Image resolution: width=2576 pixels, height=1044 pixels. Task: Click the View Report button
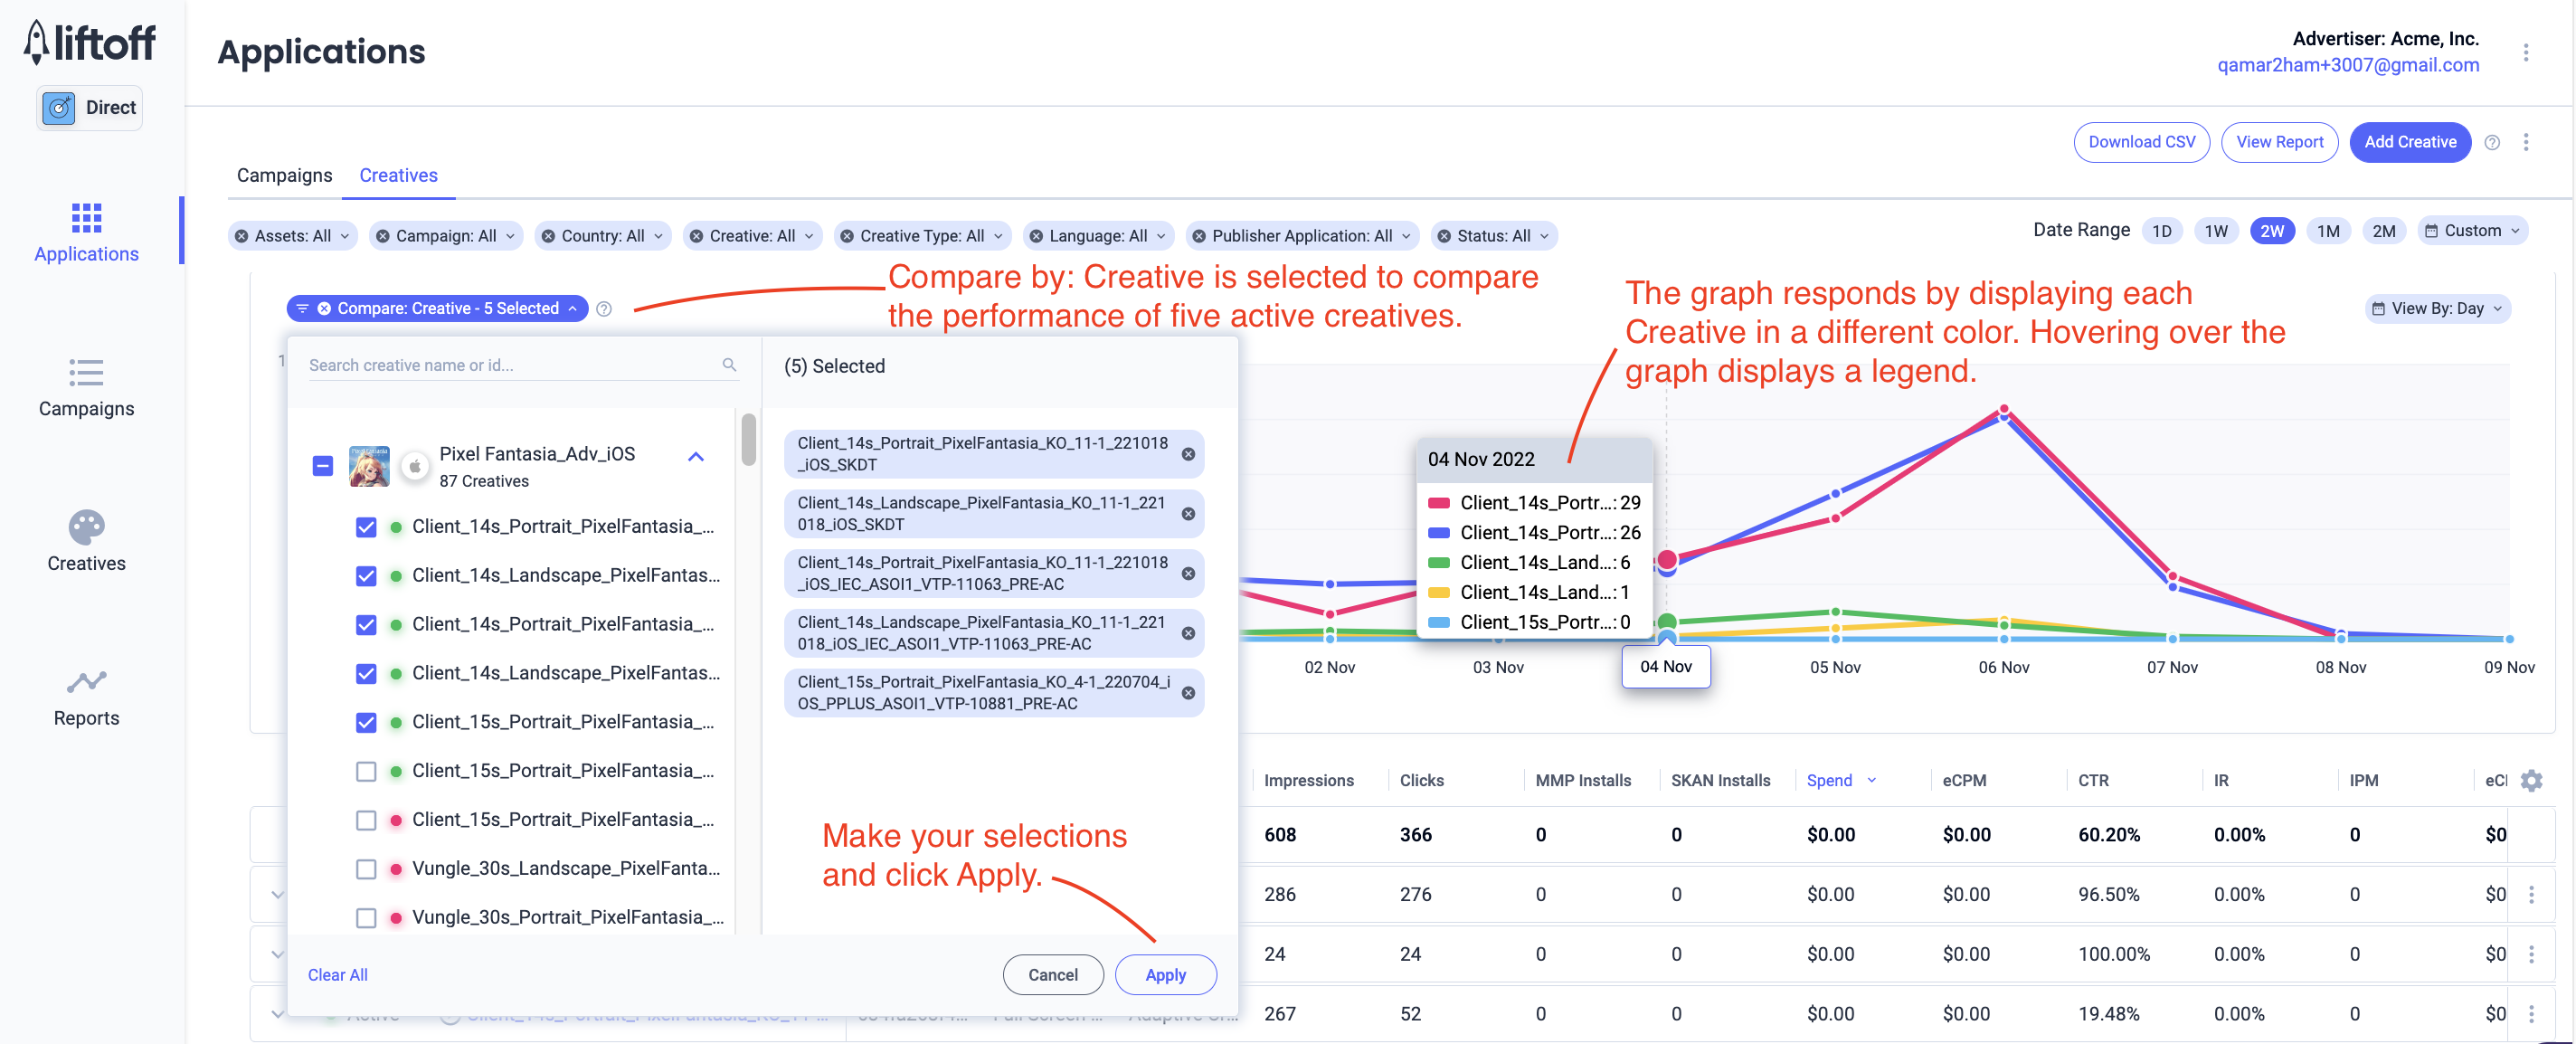pos(2279,142)
